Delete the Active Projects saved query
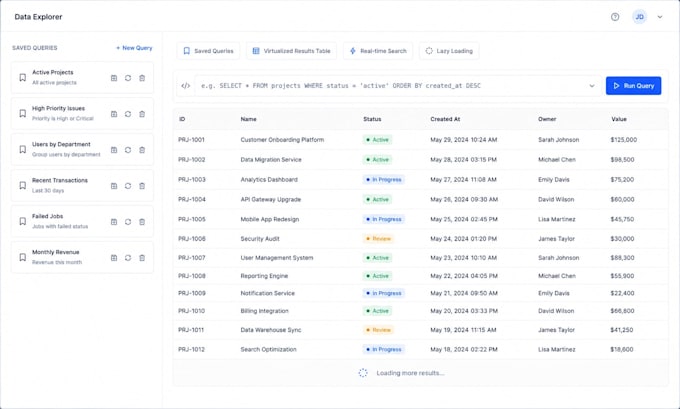The height and width of the screenshot is (409, 680). (142, 78)
